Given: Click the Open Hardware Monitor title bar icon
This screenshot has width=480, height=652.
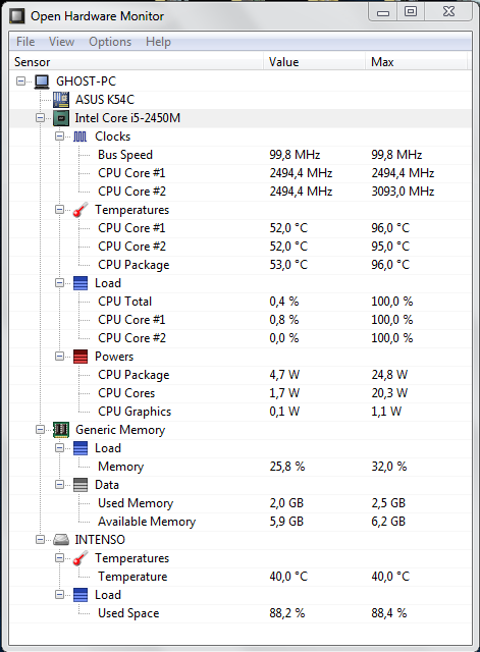Looking at the screenshot, I should tap(17, 16).
